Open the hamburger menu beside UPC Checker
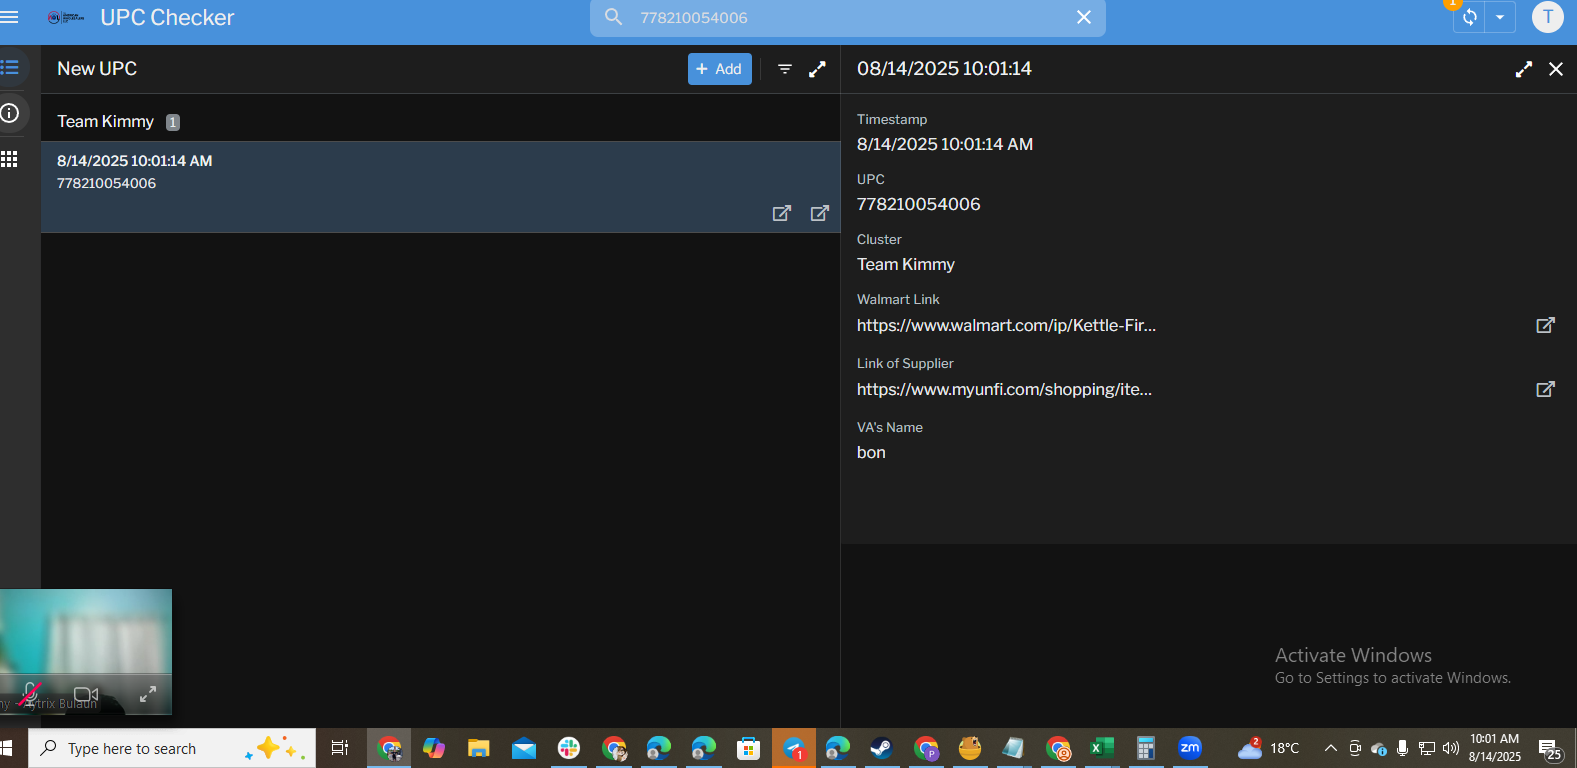 [x=10, y=17]
